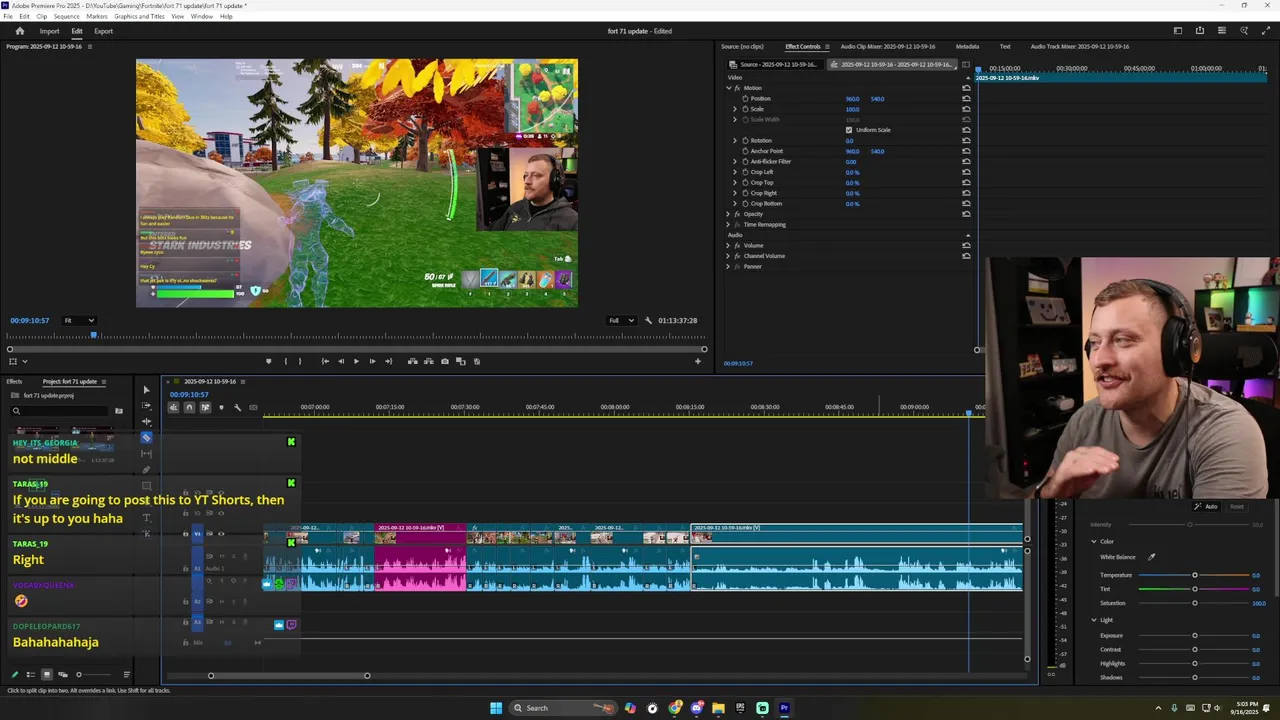Select the Slip tool
The image size is (1280, 720).
point(146,454)
